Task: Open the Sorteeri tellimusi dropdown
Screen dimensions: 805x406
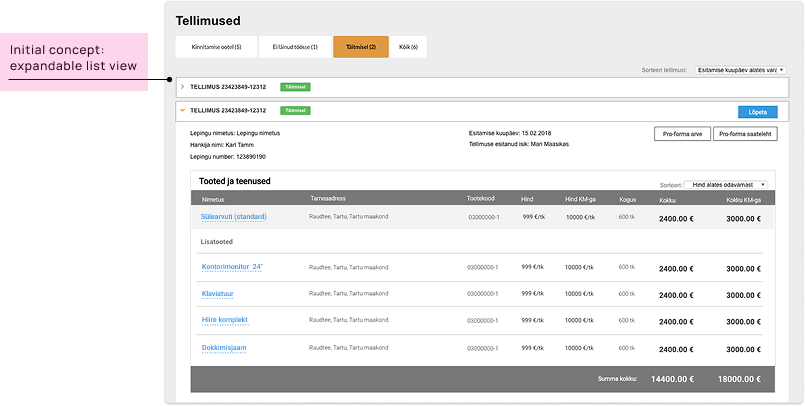Action: point(740,70)
